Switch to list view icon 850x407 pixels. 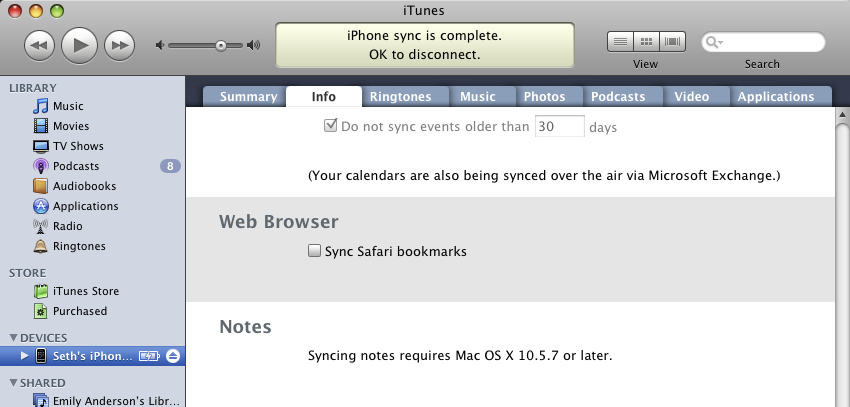point(621,42)
